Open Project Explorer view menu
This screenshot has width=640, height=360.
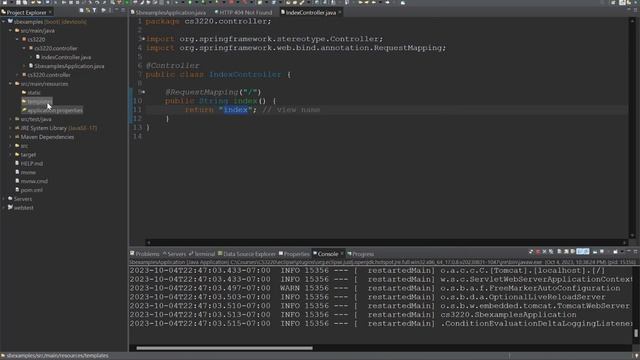tap(110, 10)
